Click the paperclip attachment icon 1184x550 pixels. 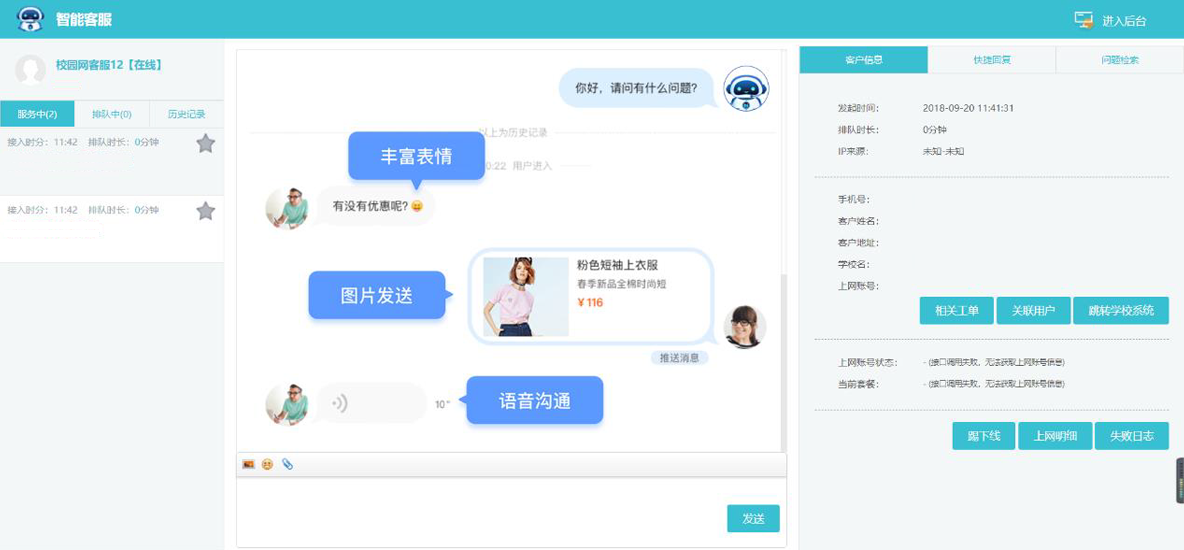point(287,464)
